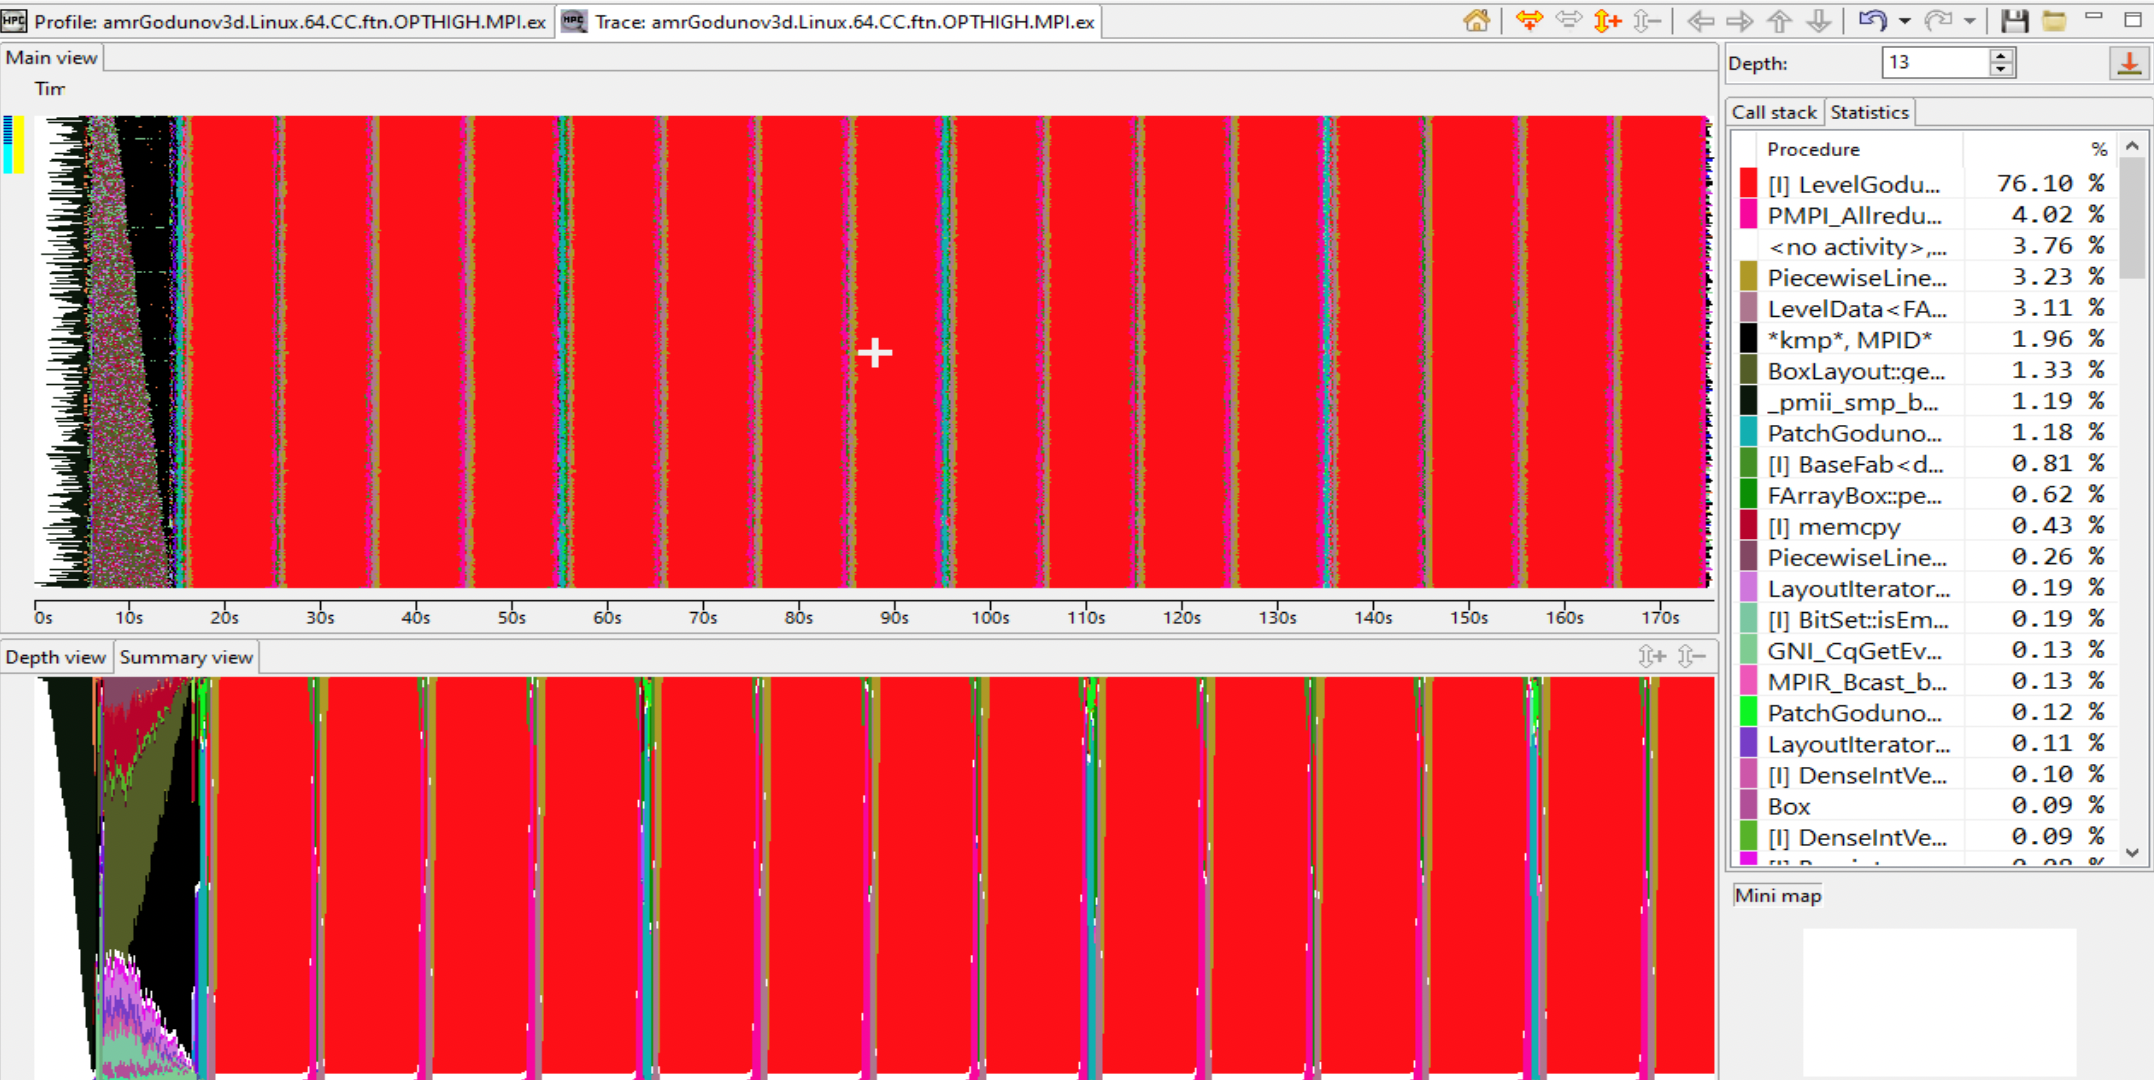Click the Undo icon in the toolbar
The height and width of the screenshot is (1080, 2154).
(1874, 20)
